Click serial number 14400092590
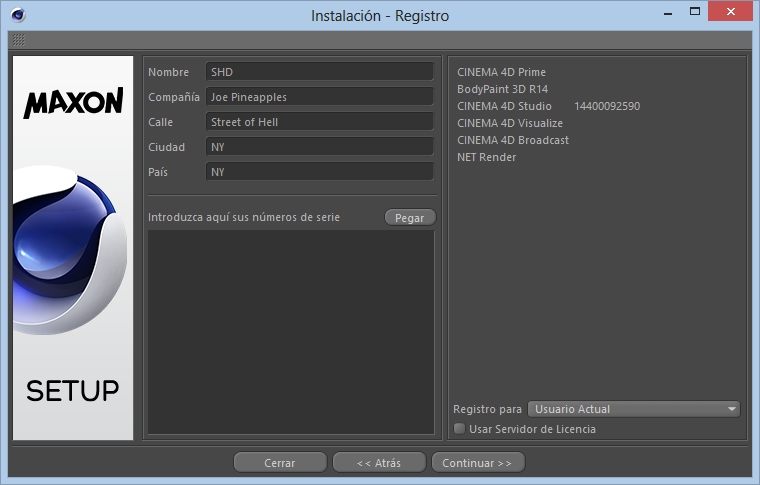The width and height of the screenshot is (760, 485). coord(607,106)
